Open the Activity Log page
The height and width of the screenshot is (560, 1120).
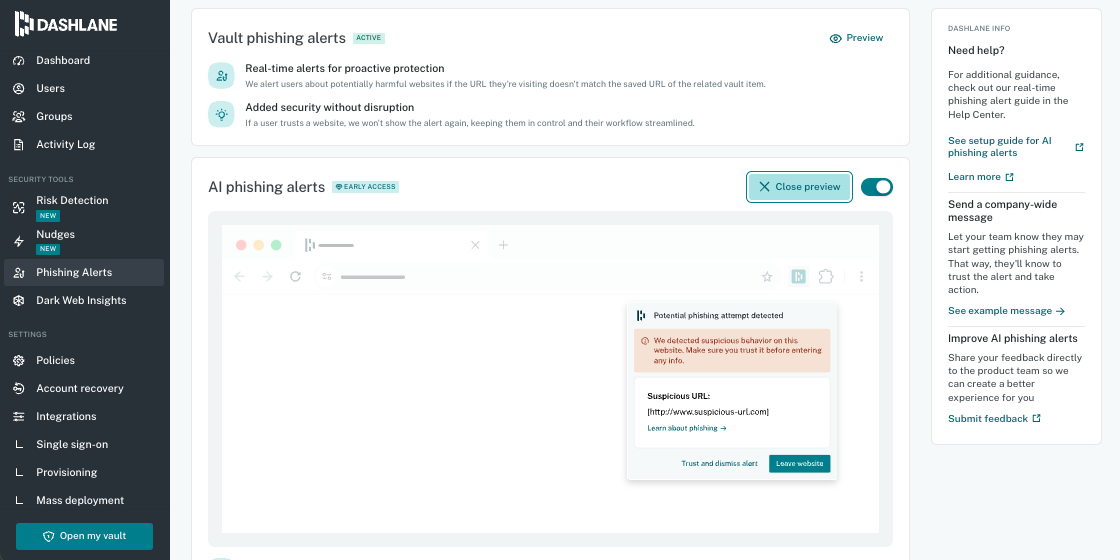84,144
